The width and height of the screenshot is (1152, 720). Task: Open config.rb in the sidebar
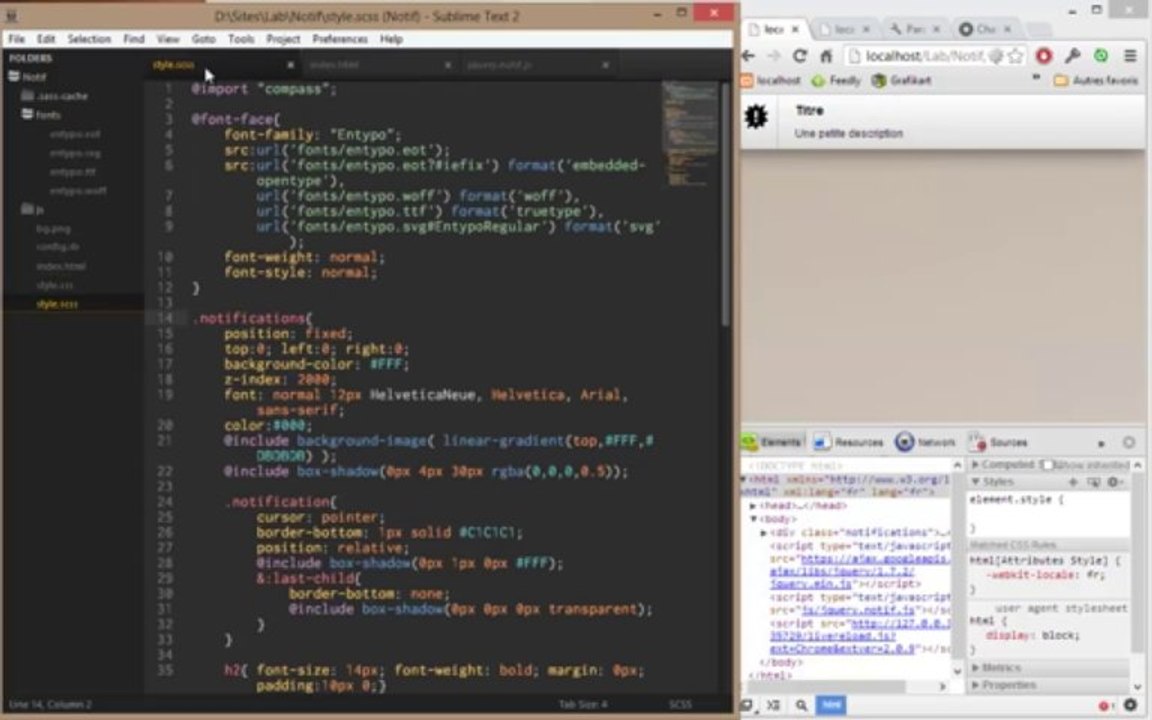point(57,247)
